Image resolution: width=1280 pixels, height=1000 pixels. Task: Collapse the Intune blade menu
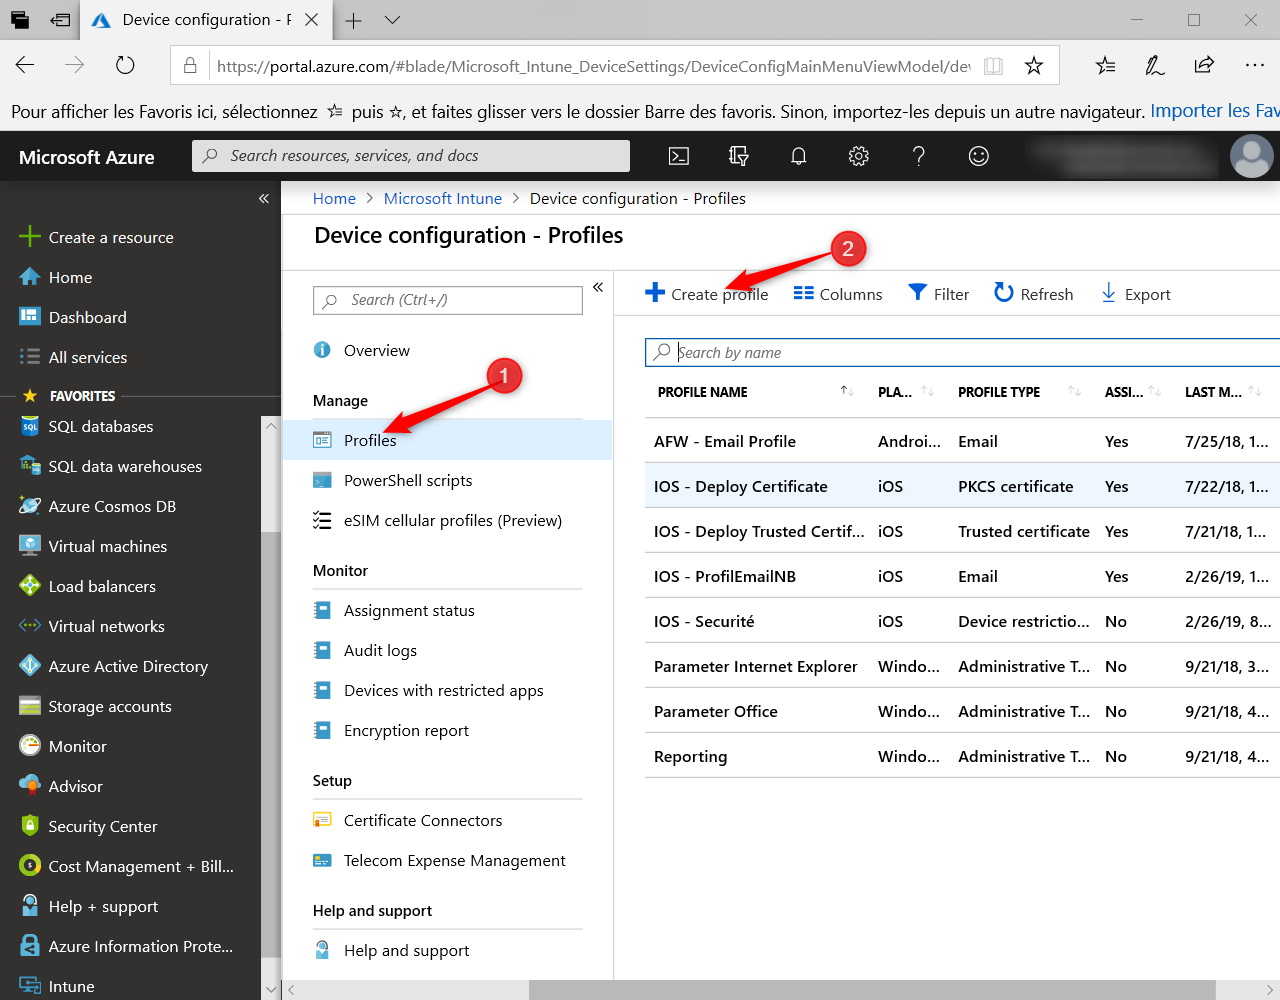tap(598, 287)
